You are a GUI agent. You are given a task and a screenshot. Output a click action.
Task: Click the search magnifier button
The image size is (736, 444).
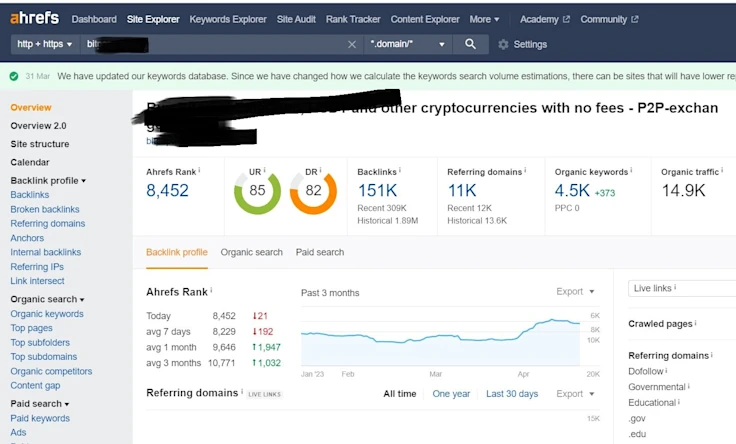point(470,44)
